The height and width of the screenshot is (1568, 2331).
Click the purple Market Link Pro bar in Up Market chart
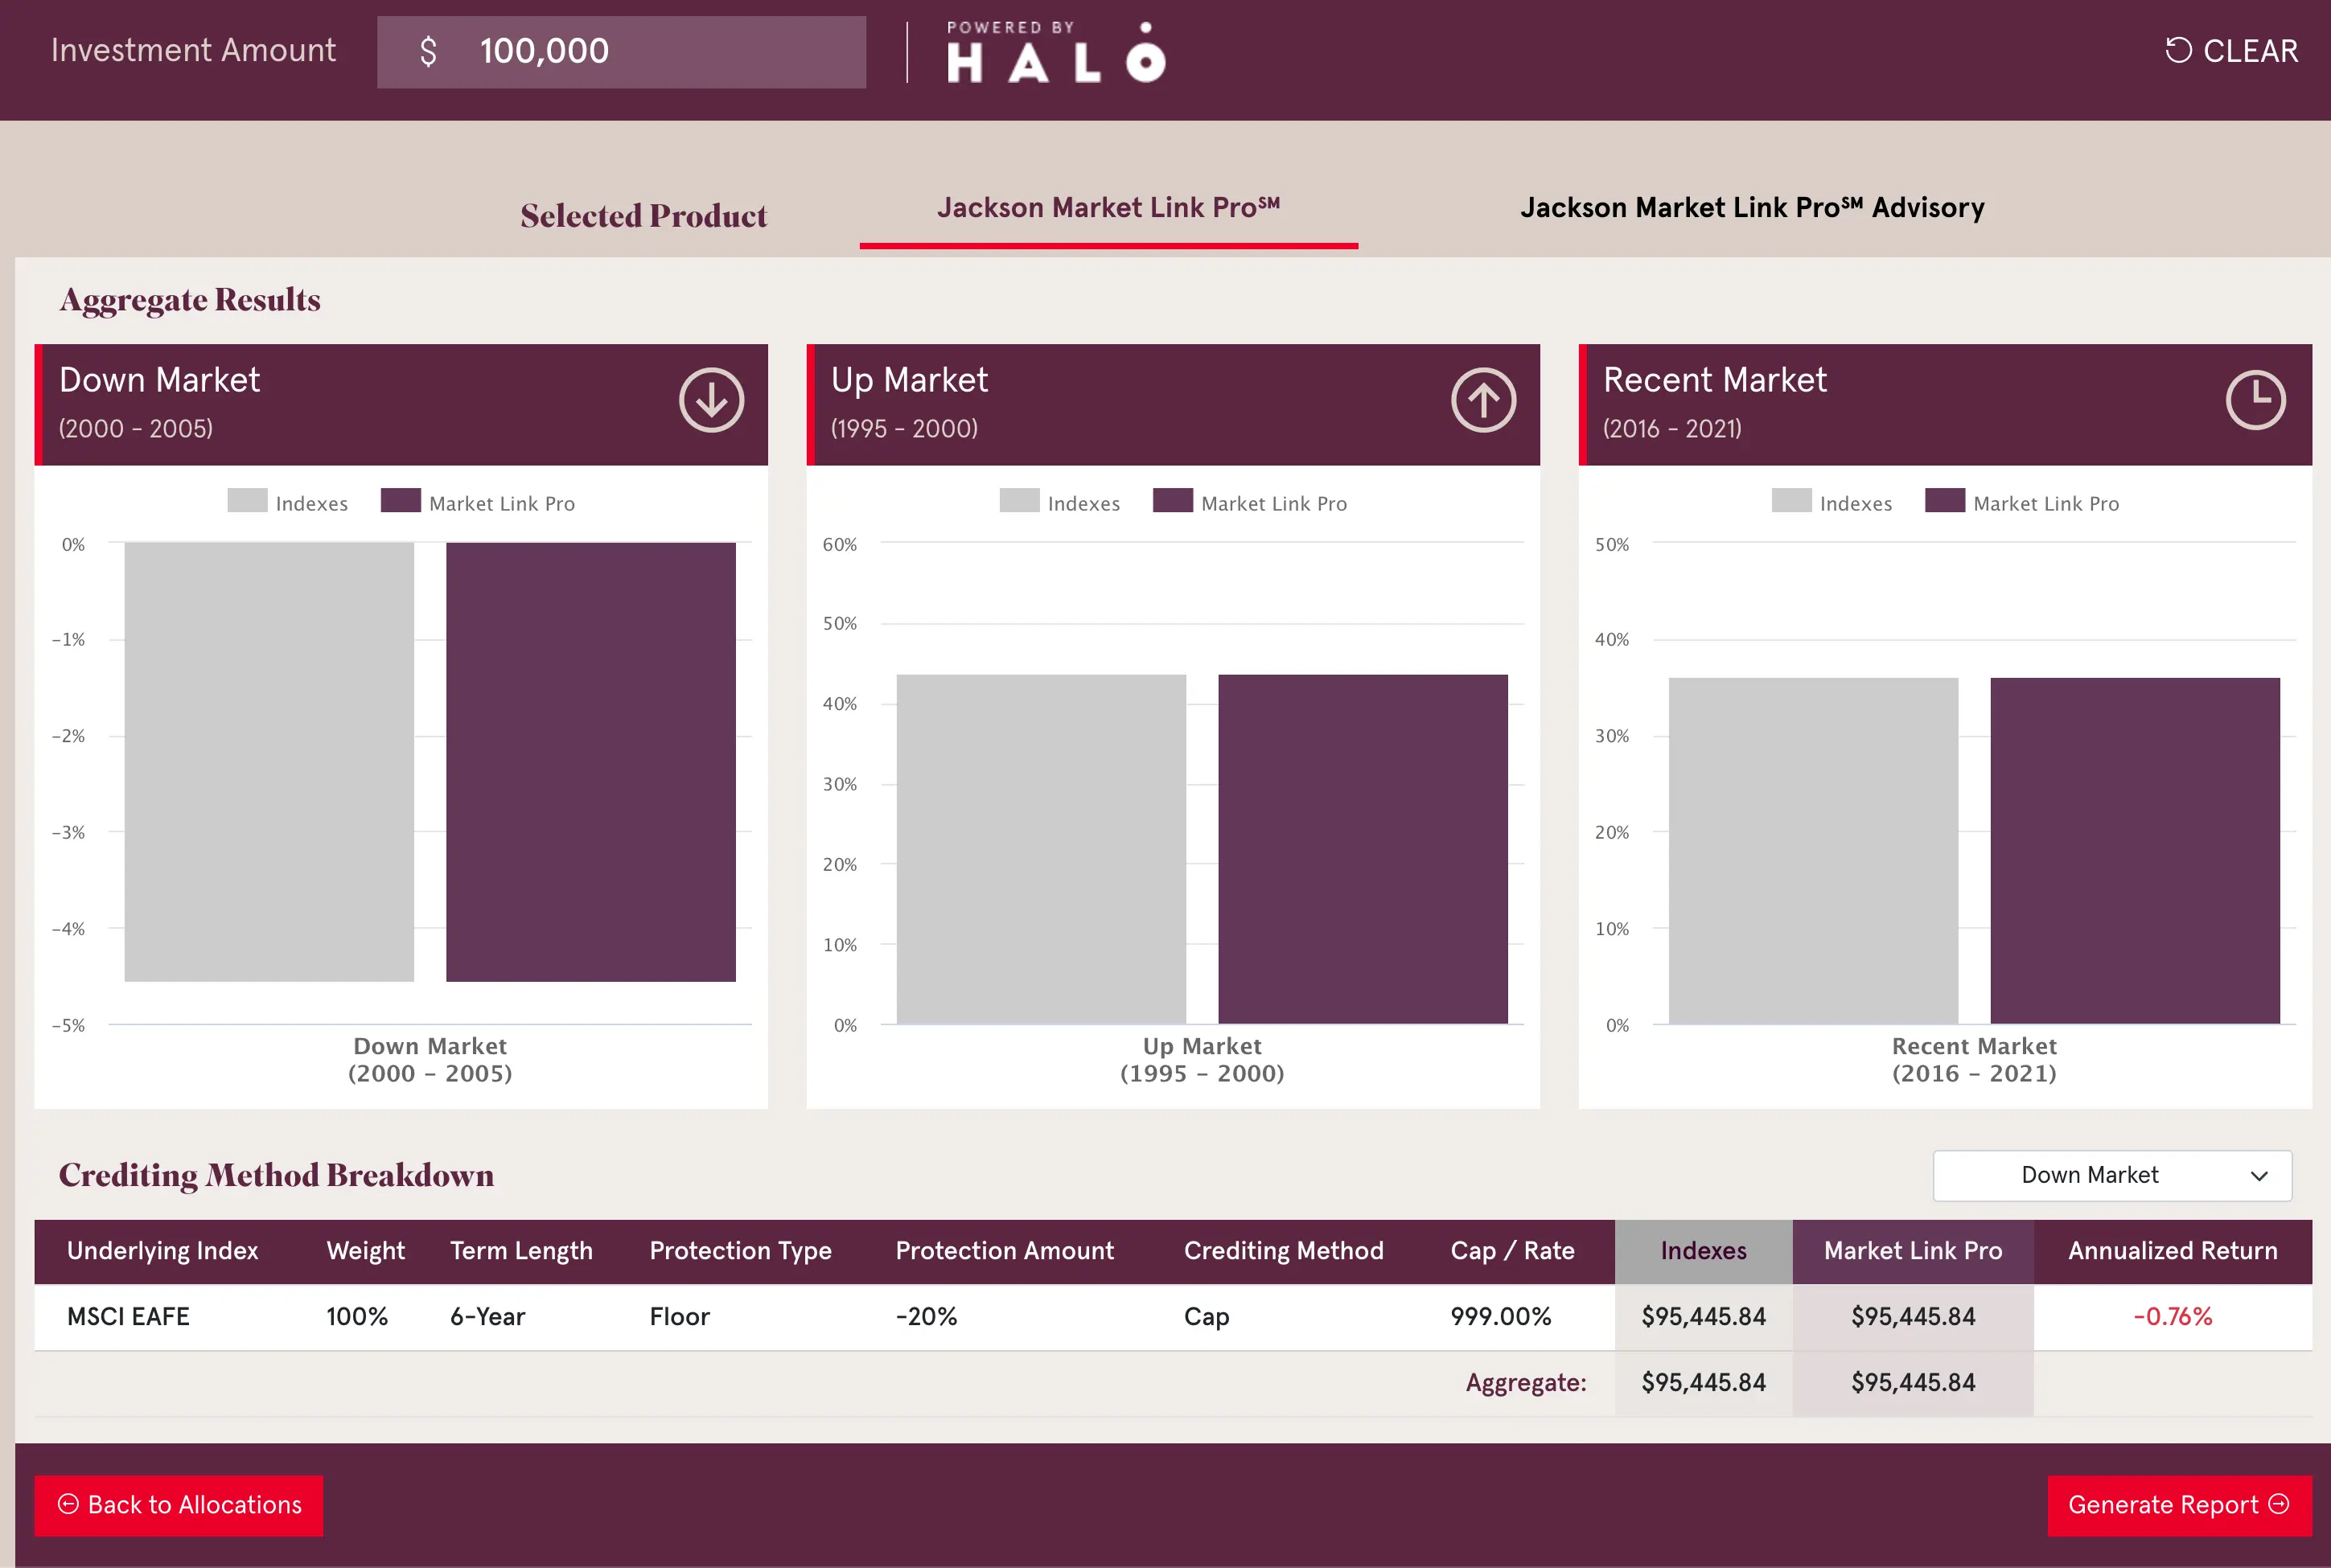[1363, 849]
